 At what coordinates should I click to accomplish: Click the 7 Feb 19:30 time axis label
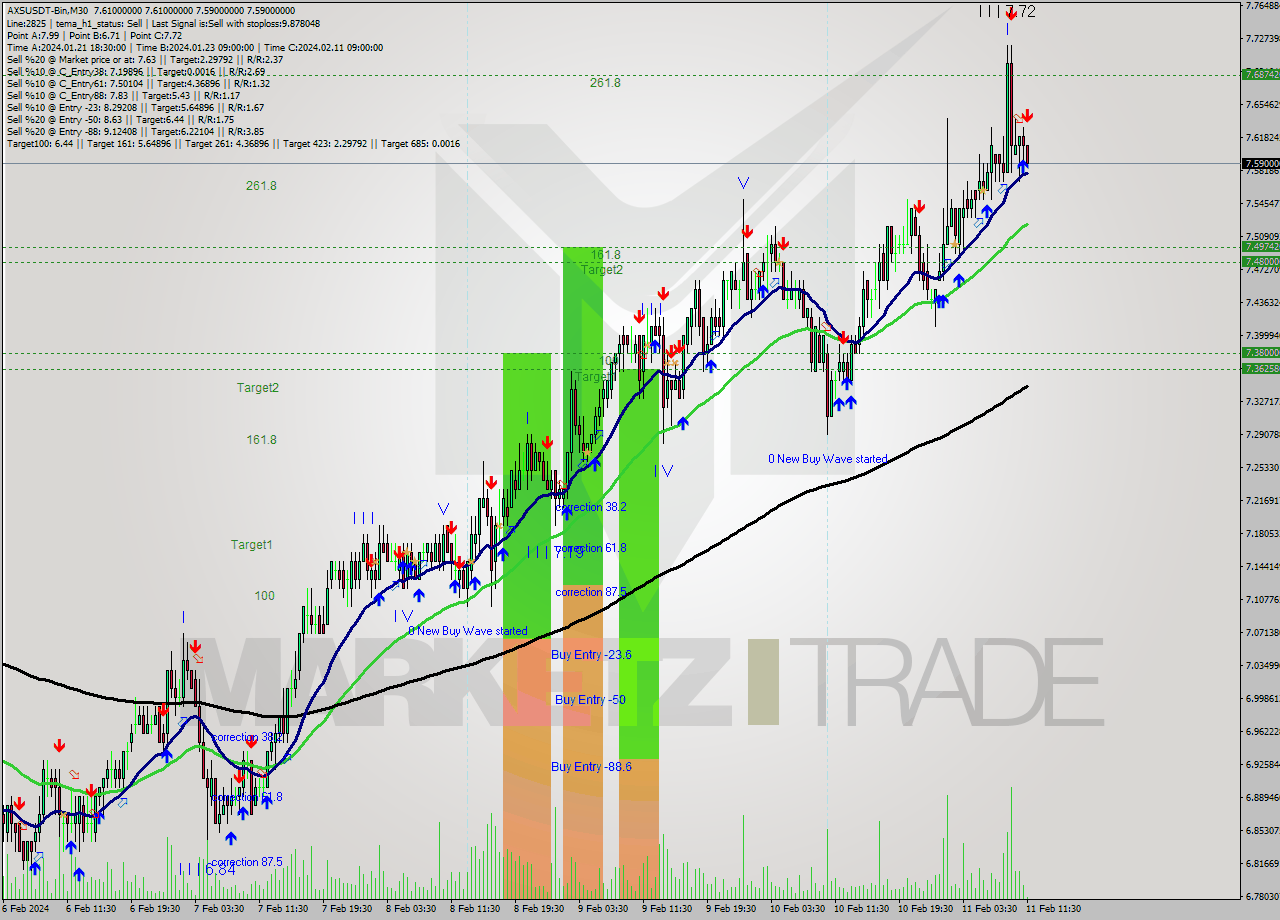[345, 909]
